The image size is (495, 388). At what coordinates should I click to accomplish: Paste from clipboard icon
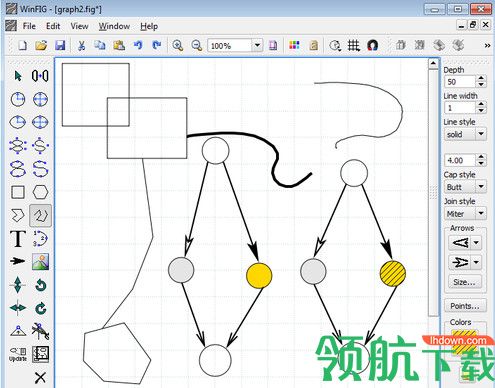(x=119, y=45)
